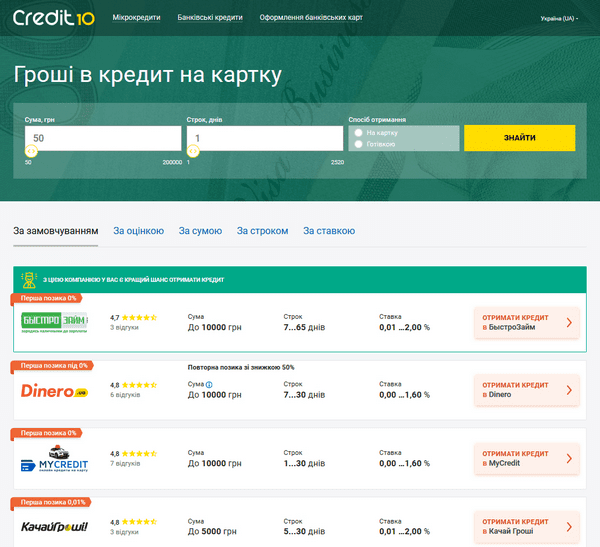This screenshot has height=547, width=600.
Task: Open the Україна (UA) country dropdown
Action: pos(559,18)
